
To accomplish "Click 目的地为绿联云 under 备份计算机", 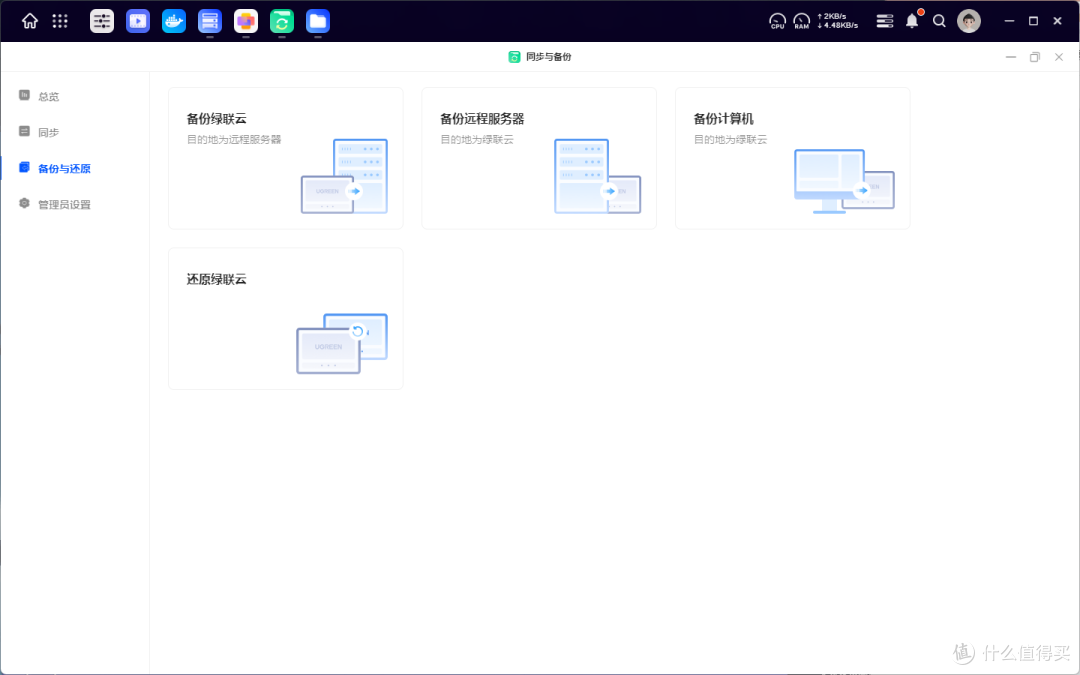I will coord(730,139).
